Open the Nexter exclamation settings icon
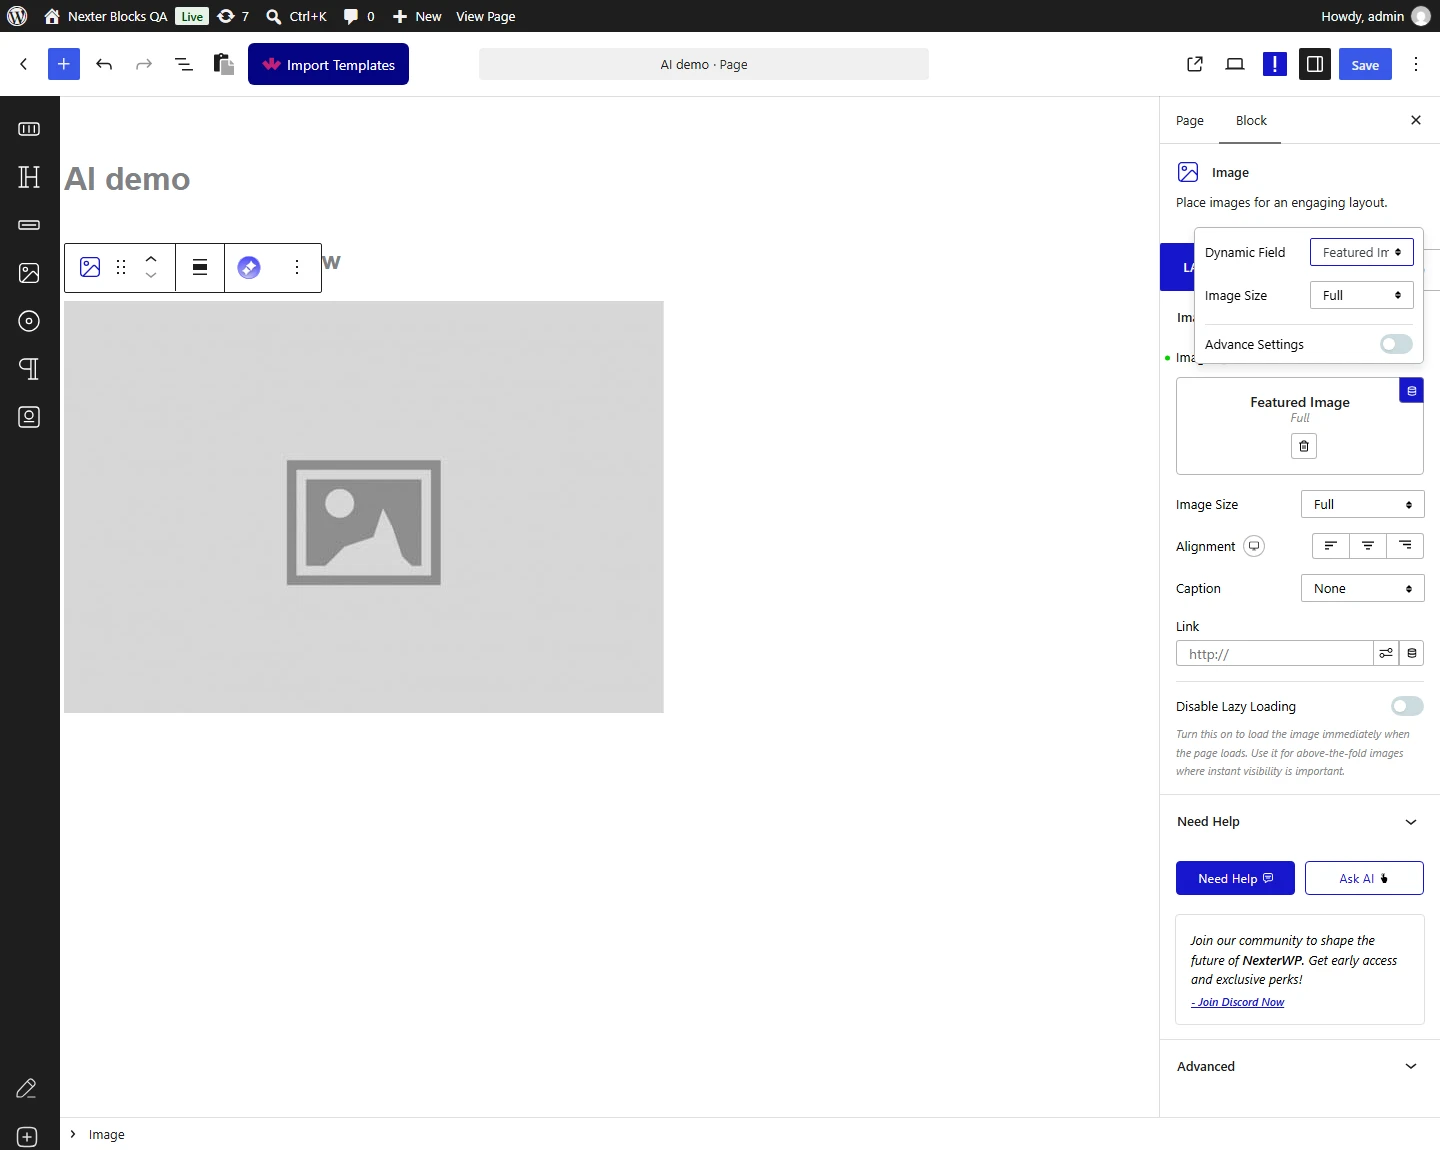This screenshot has width=1440, height=1150. click(x=1275, y=64)
